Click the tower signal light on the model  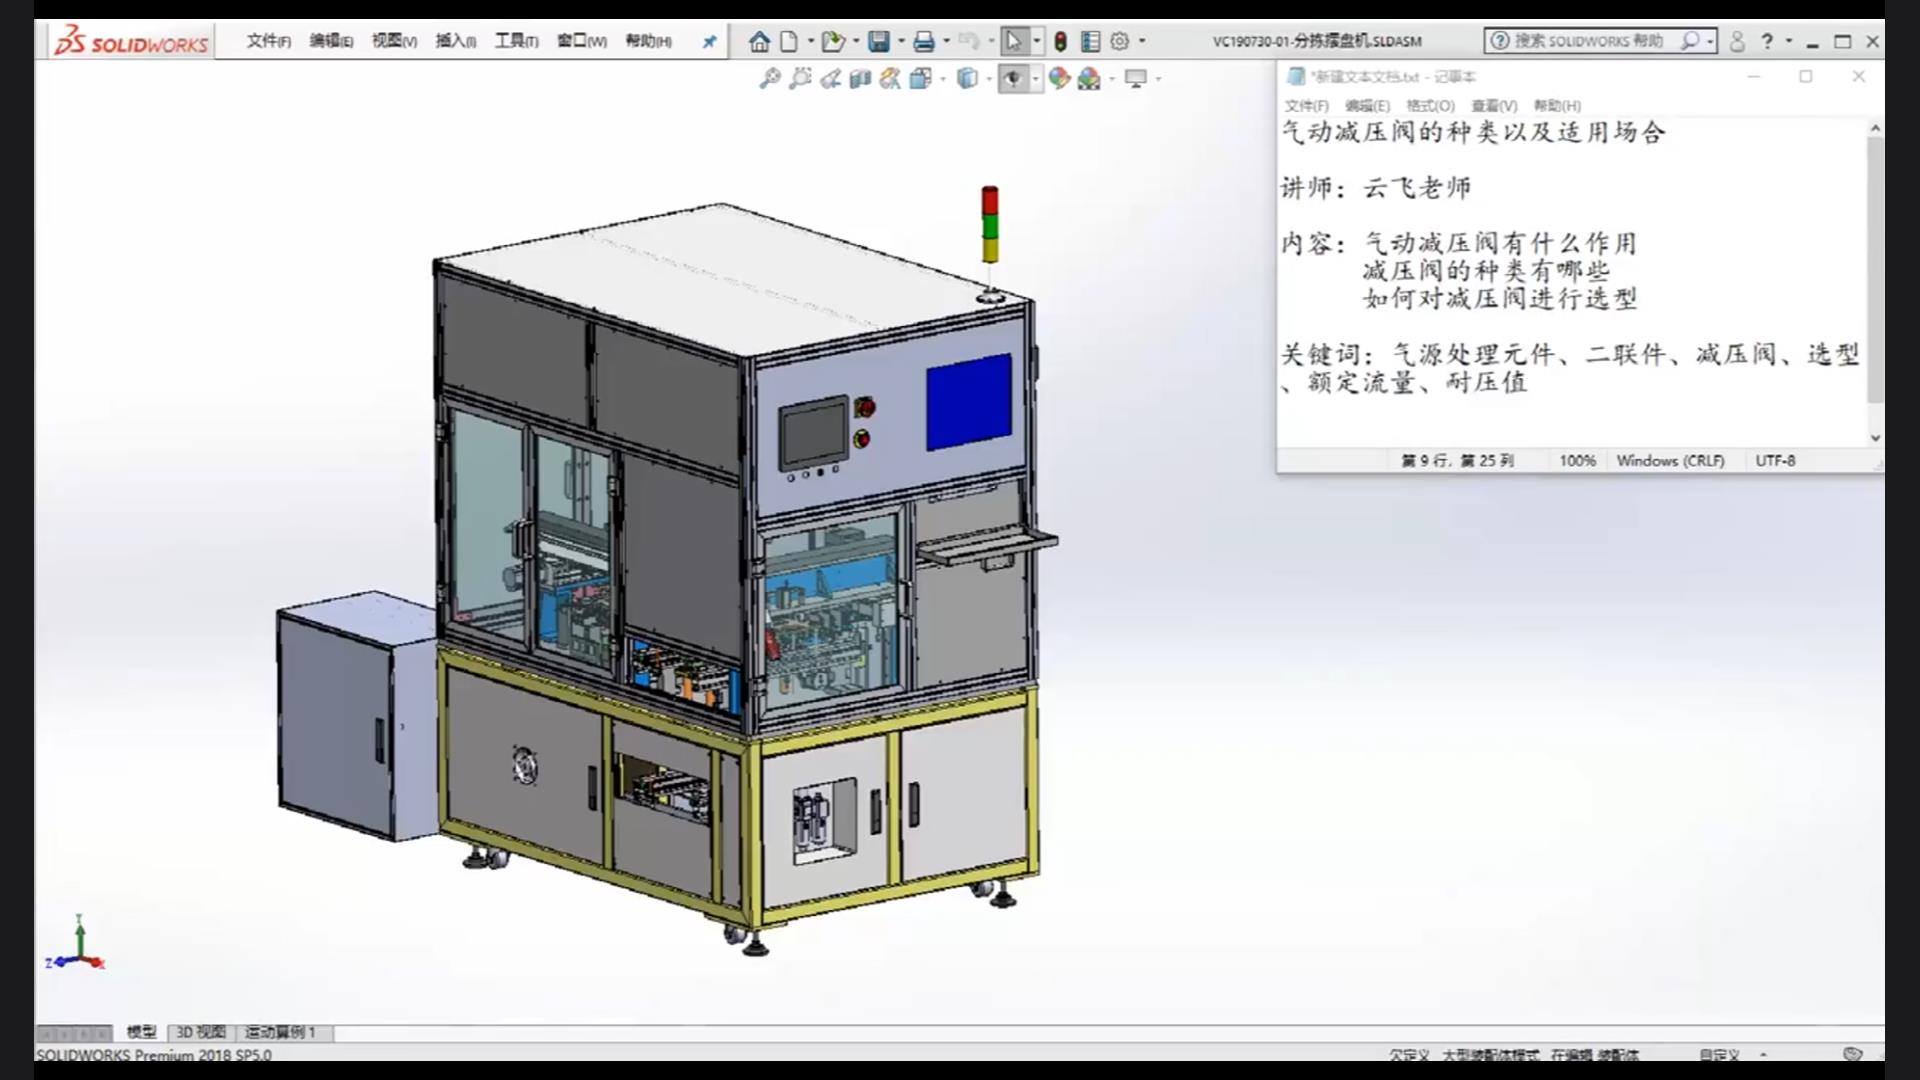989,224
